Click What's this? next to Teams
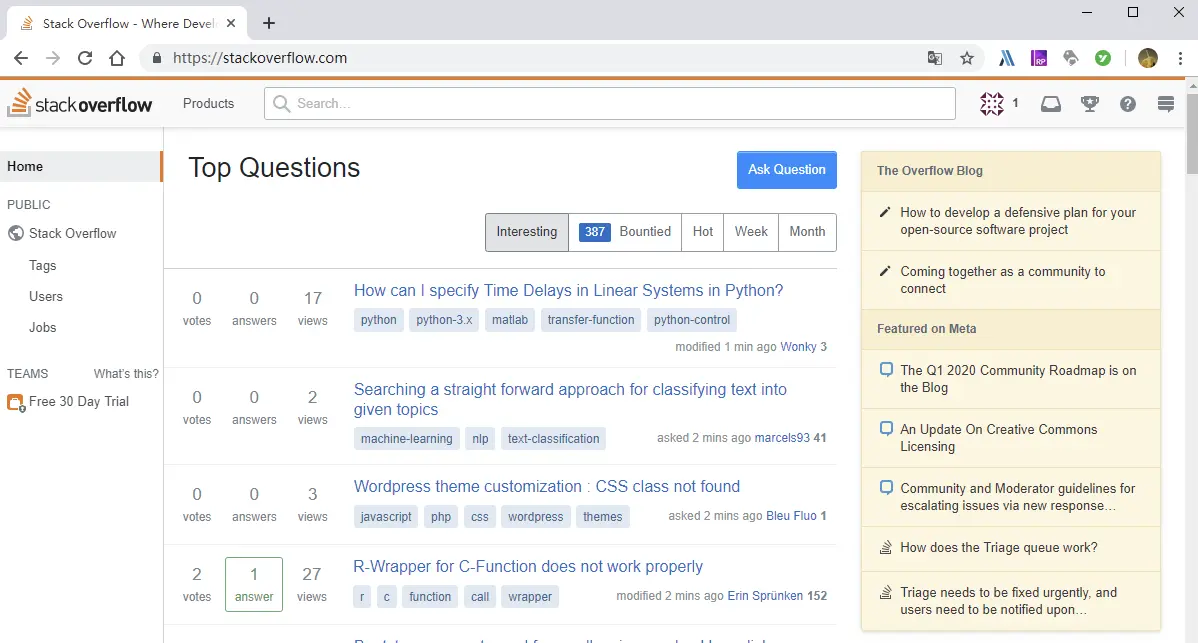Image resolution: width=1198 pixels, height=643 pixels. 126,373
